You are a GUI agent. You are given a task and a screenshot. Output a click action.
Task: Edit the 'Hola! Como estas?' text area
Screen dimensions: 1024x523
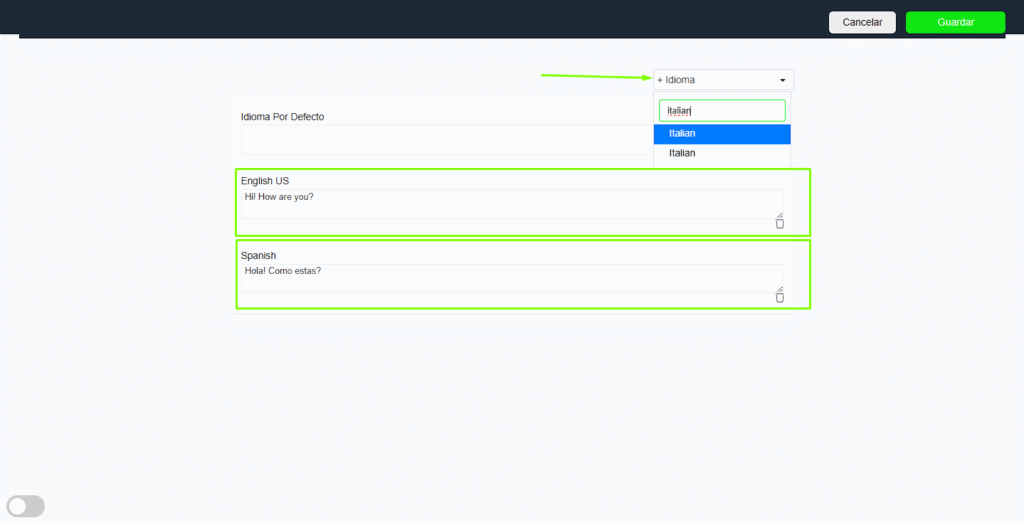[510, 278]
